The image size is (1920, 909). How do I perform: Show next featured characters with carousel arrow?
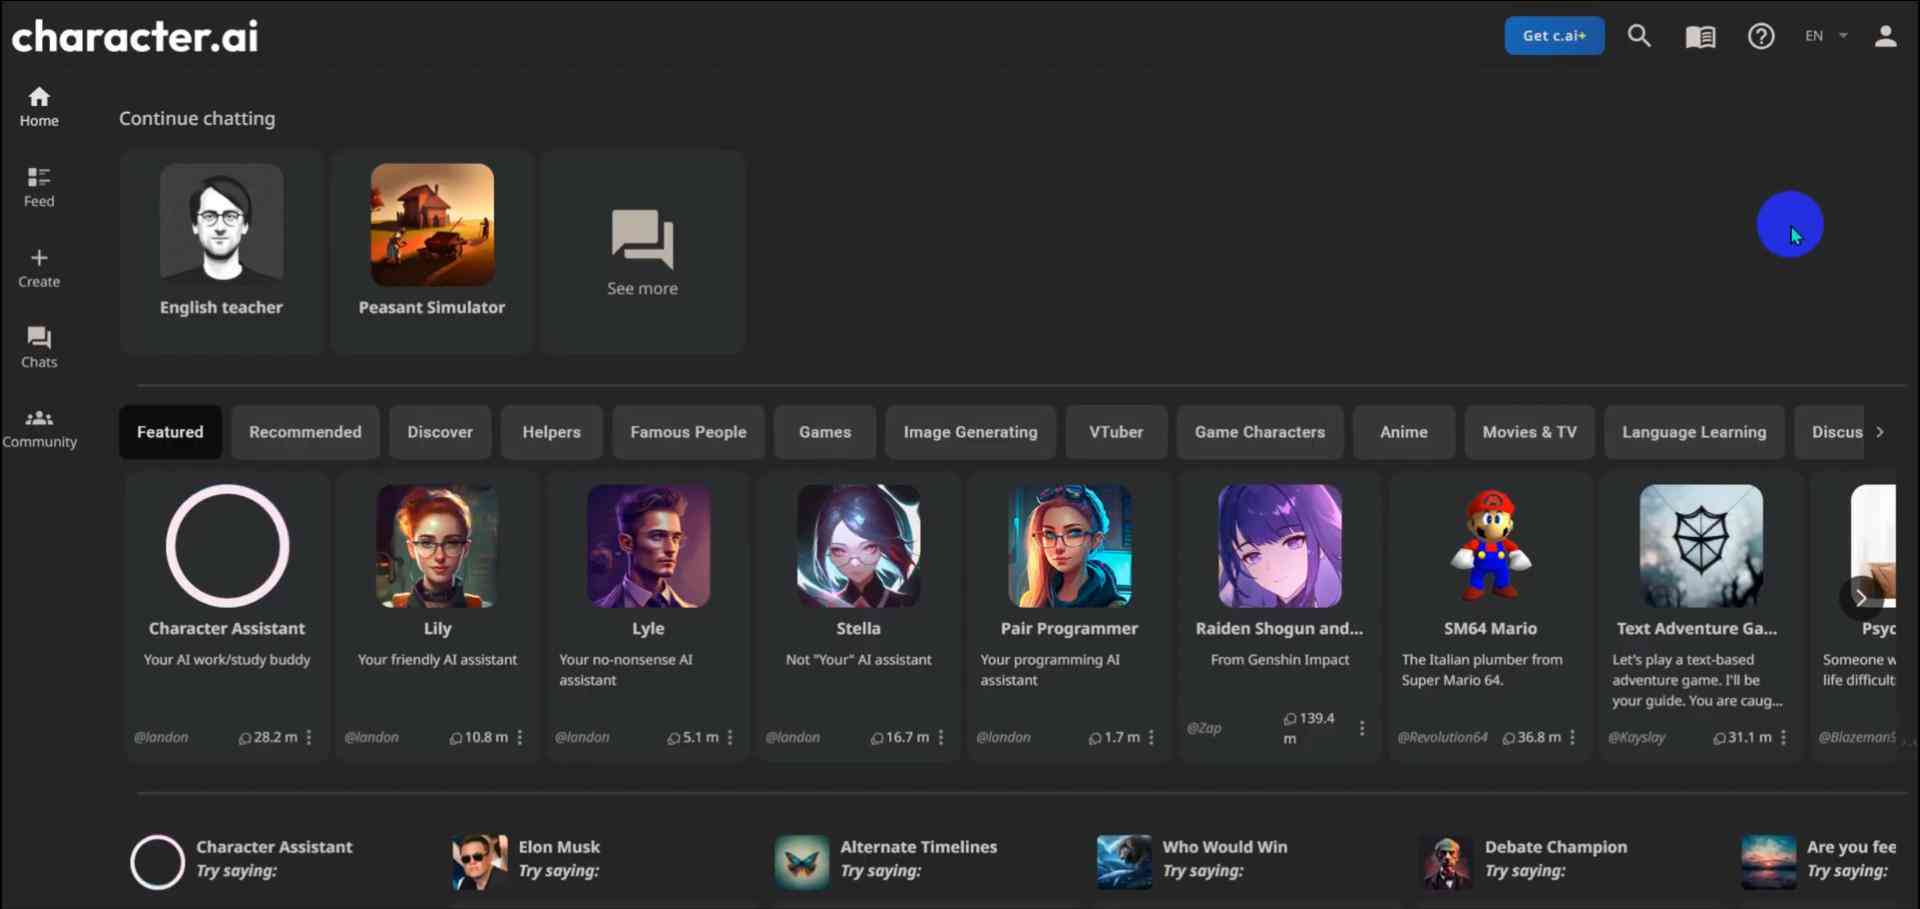tap(1860, 598)
